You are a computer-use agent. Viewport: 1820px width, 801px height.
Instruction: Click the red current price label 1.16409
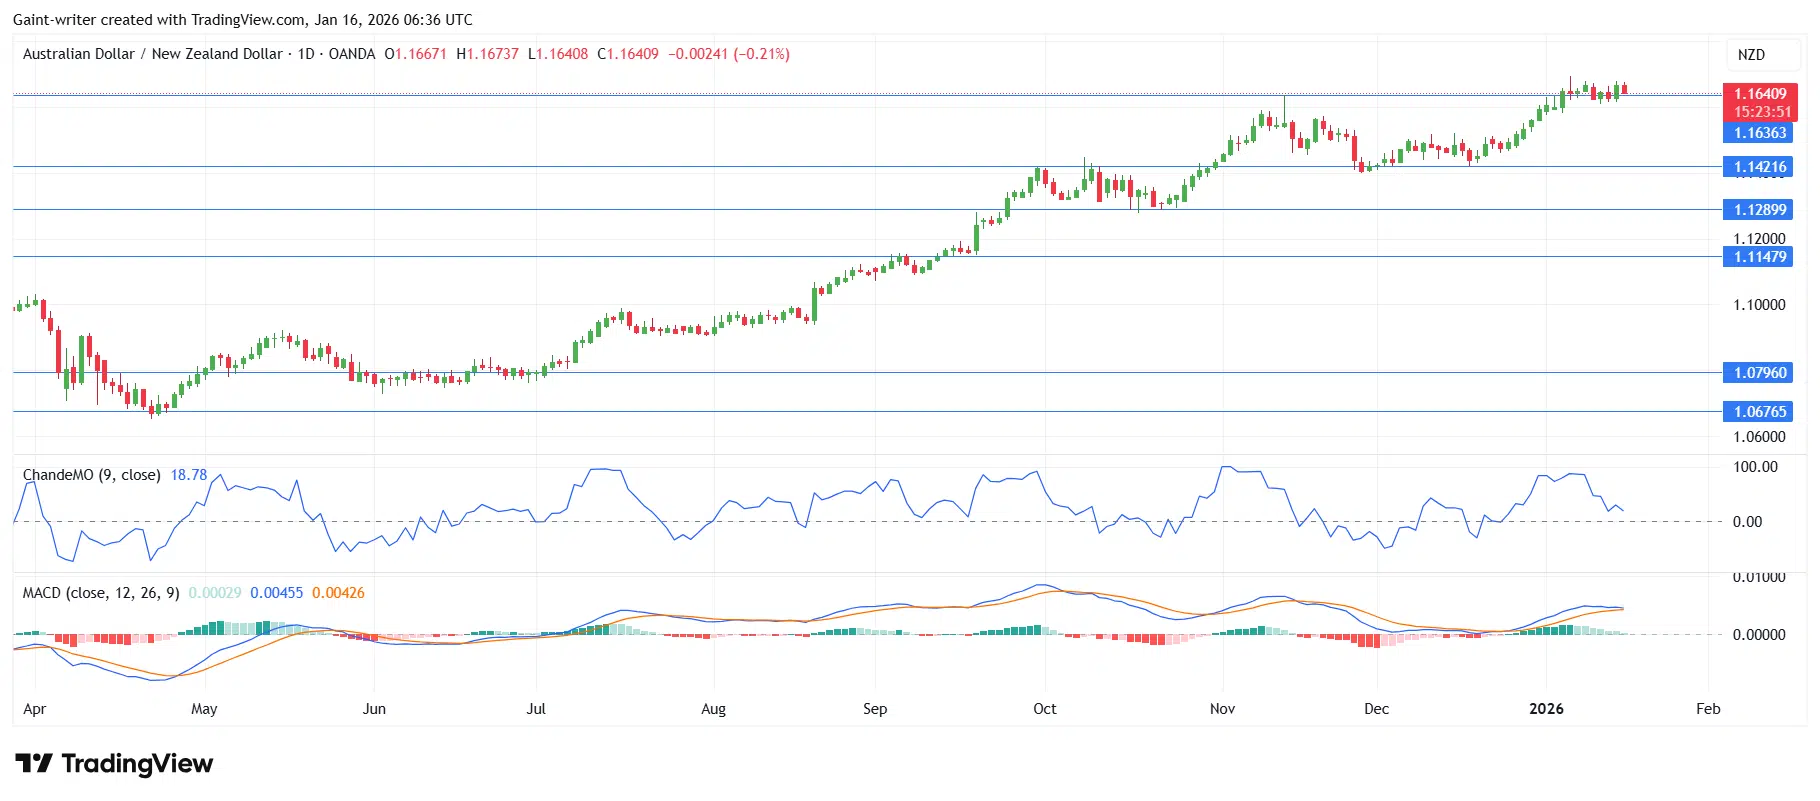point(1759,94)
